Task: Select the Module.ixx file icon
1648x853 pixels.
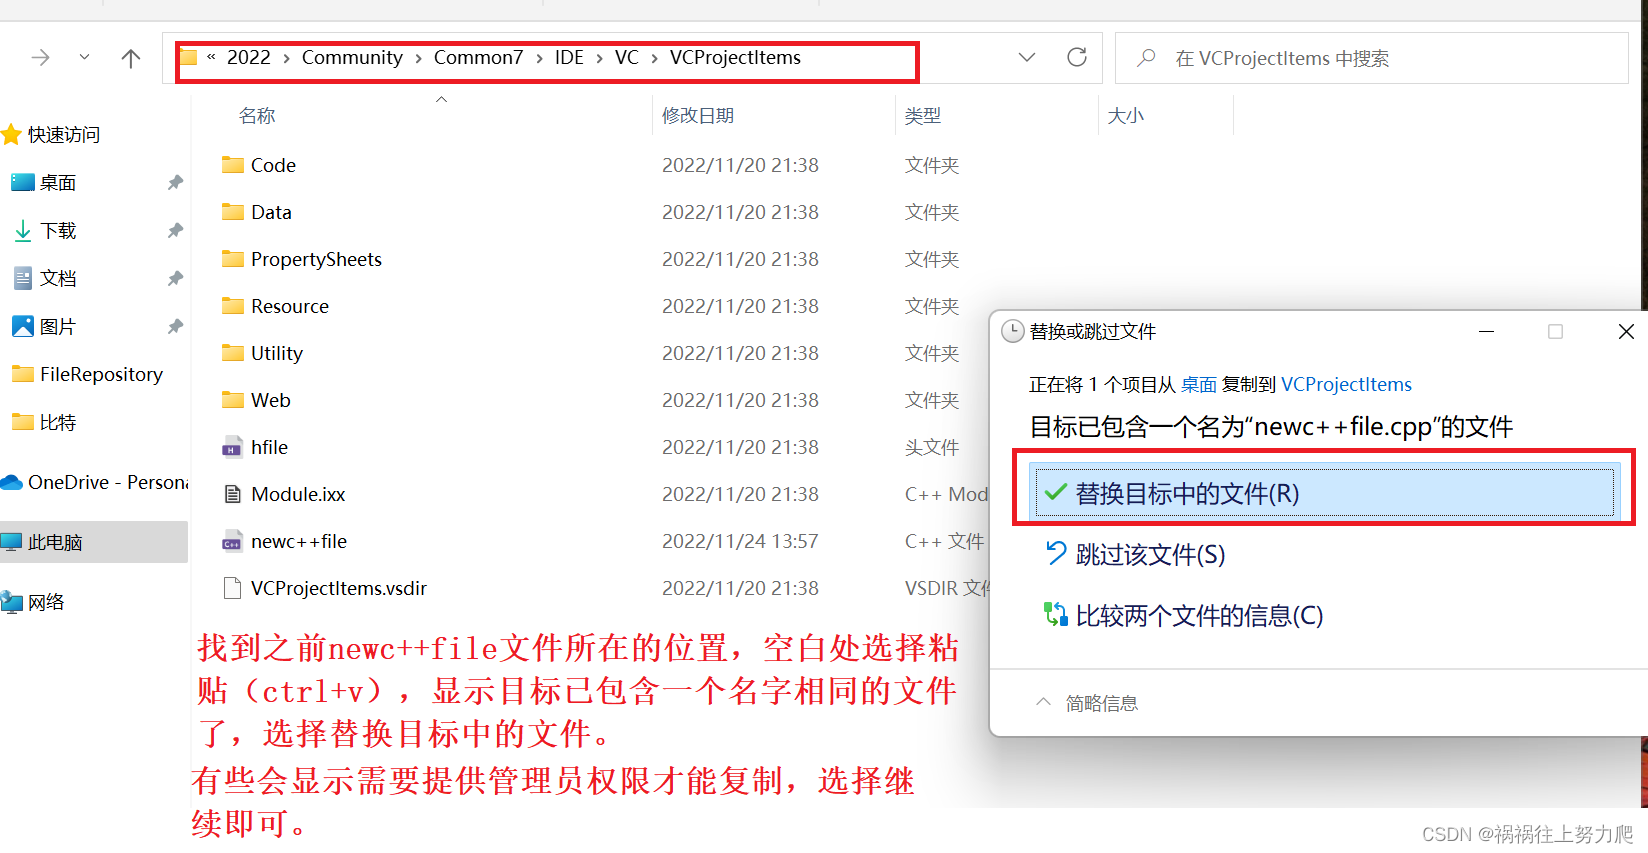Action: coord(232,494)
